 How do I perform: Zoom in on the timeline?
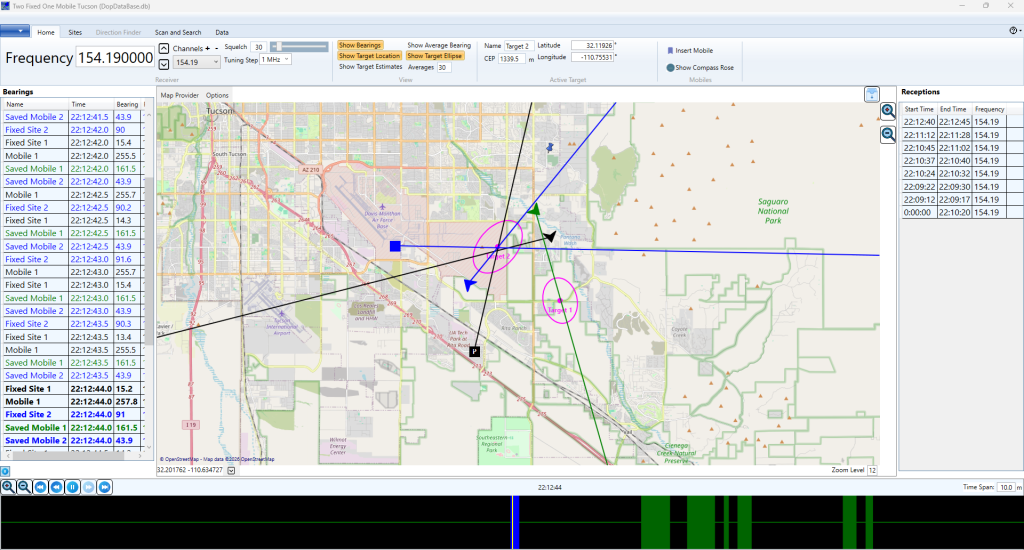(8, 487)
